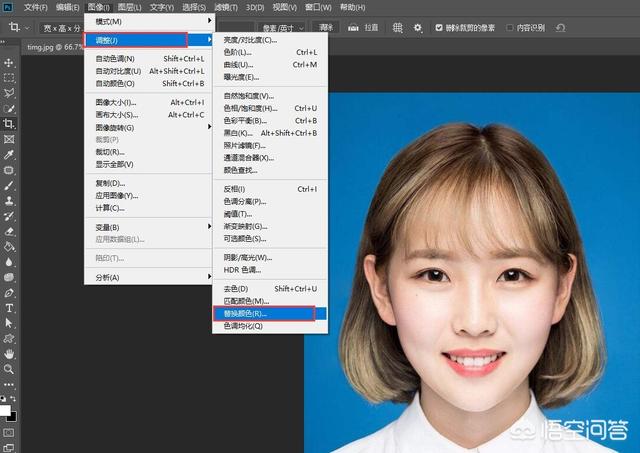640x453 pixels.
Task: Toggle Quick Mask mode icon
Action: pyautogui.click(x=9, y=433)
